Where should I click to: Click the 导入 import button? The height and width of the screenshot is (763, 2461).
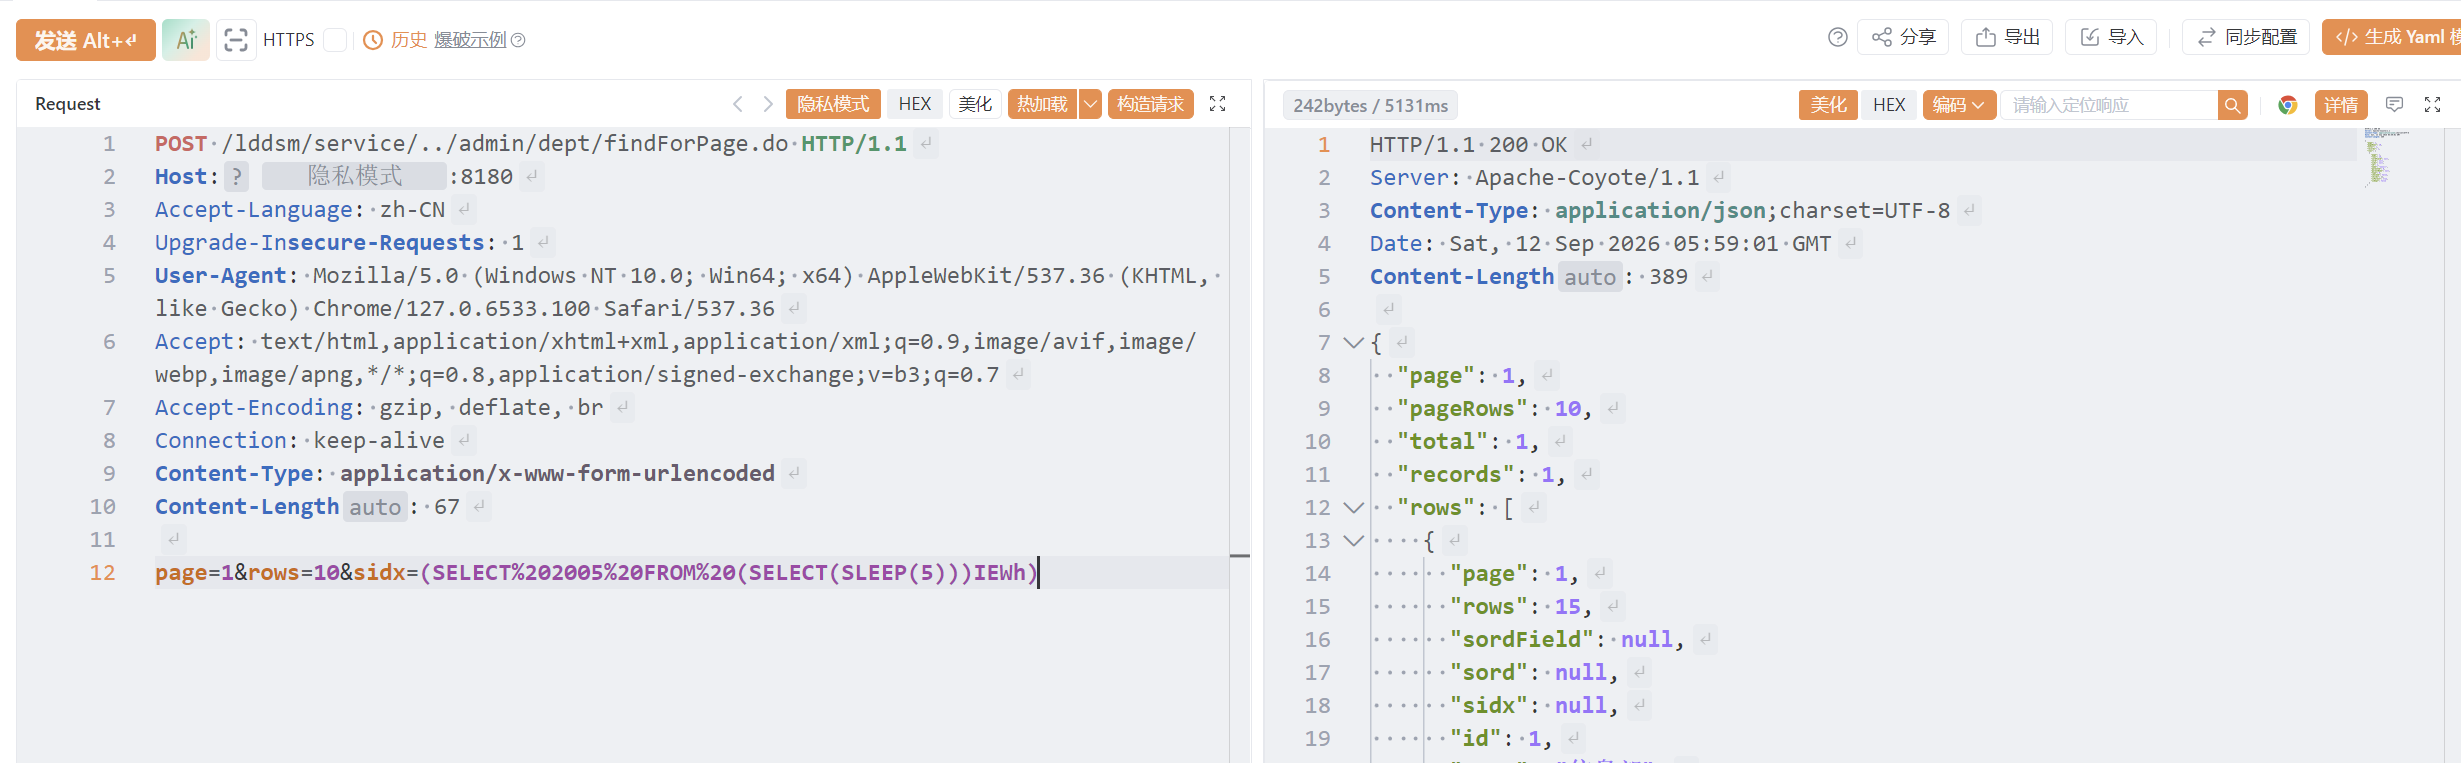click(x=2112, y=37)
